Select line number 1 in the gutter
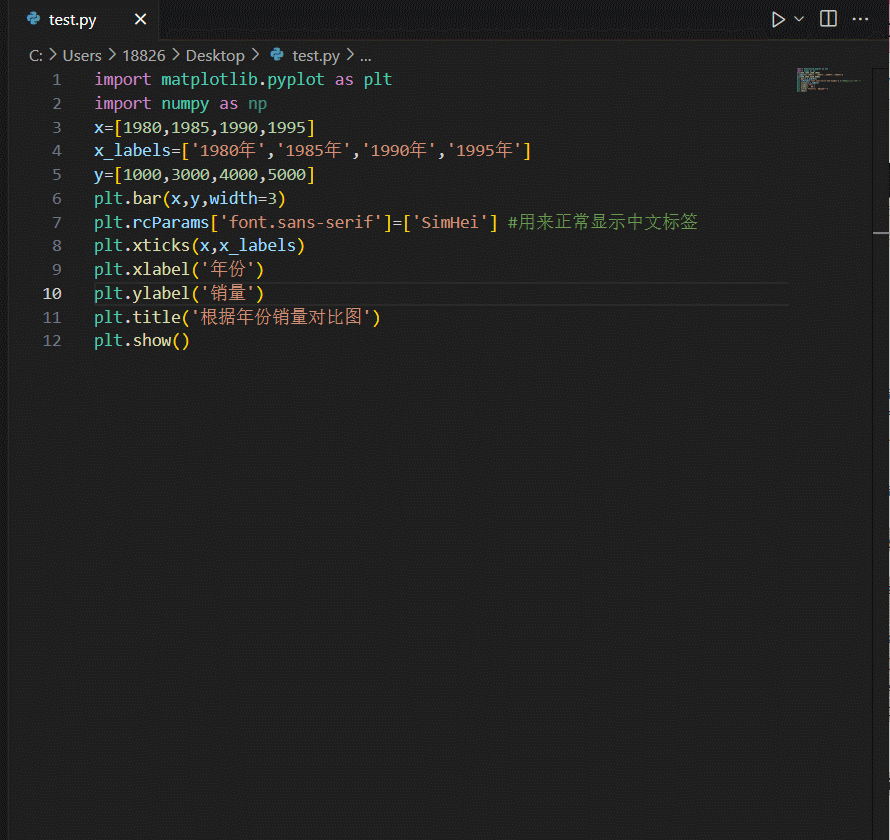 56,80
